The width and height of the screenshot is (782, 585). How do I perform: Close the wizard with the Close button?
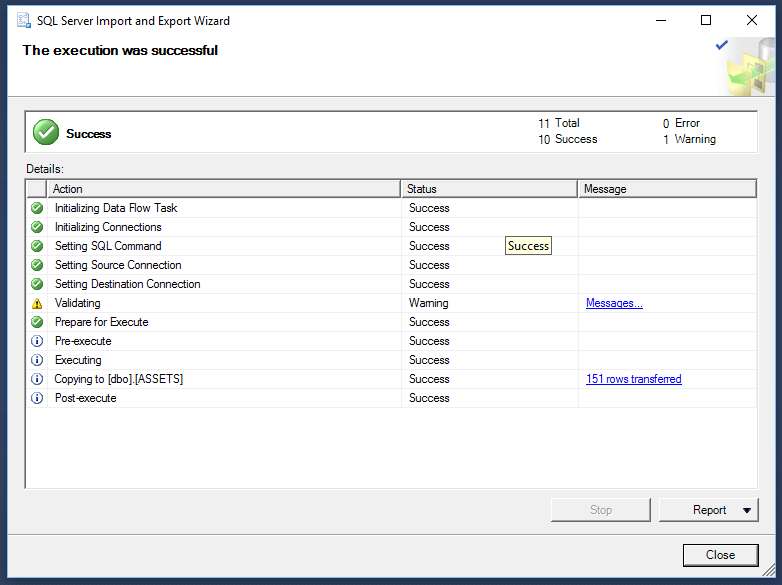tap(721, 555)
